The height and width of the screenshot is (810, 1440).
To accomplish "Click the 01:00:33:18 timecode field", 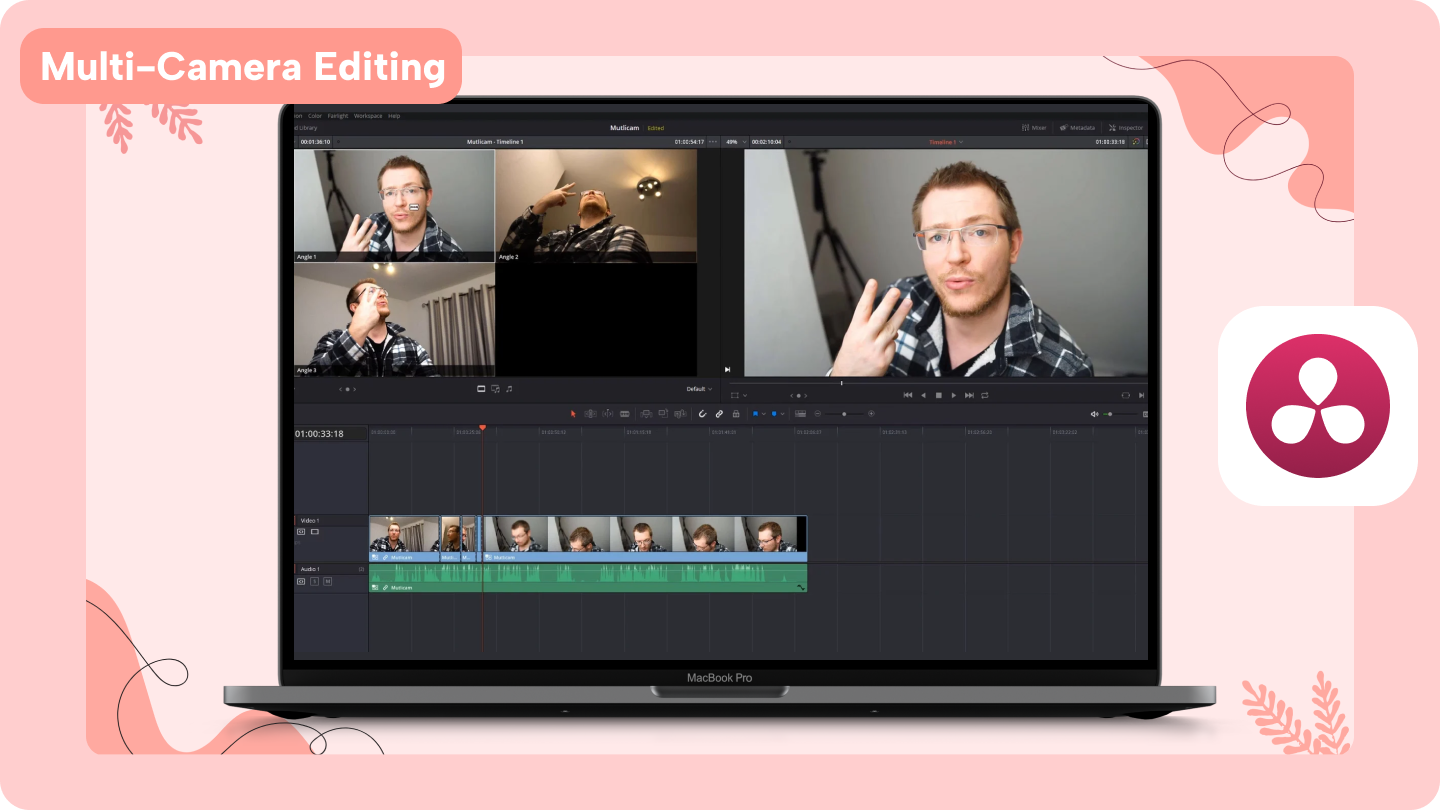I will 319,434.
